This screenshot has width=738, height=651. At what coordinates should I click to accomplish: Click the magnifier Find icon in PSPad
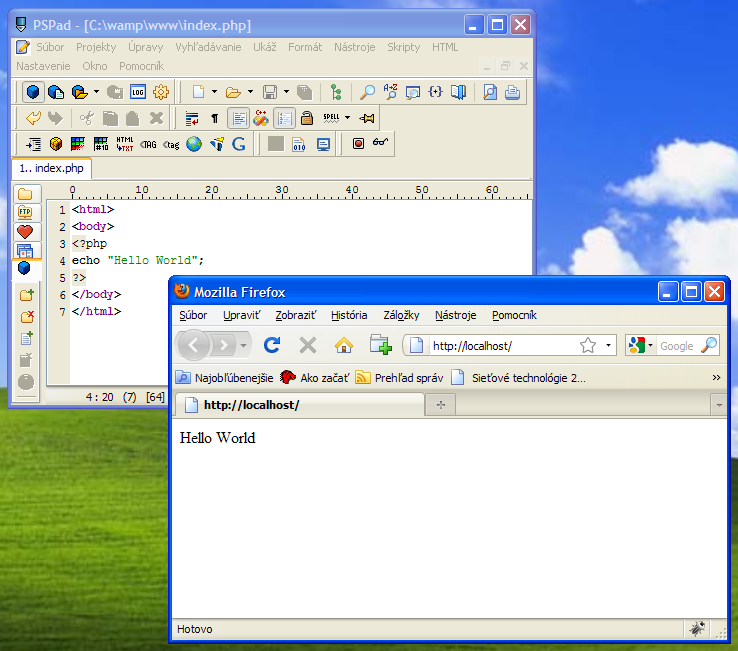367,92
